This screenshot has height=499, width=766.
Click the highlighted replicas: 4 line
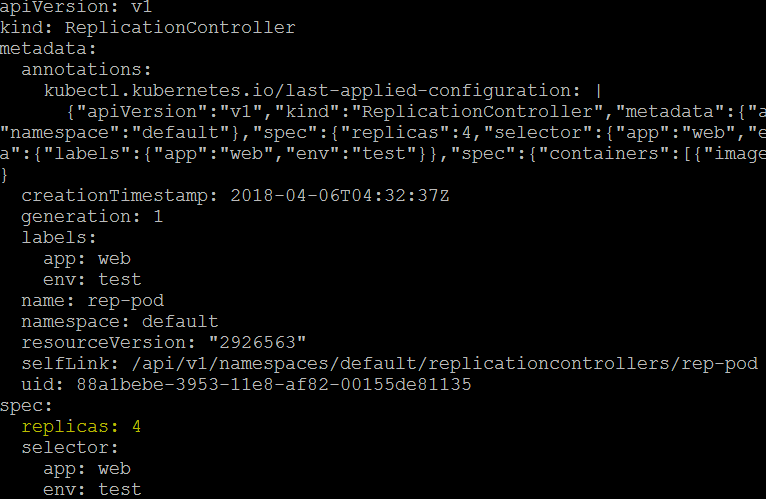coord(81,427)
